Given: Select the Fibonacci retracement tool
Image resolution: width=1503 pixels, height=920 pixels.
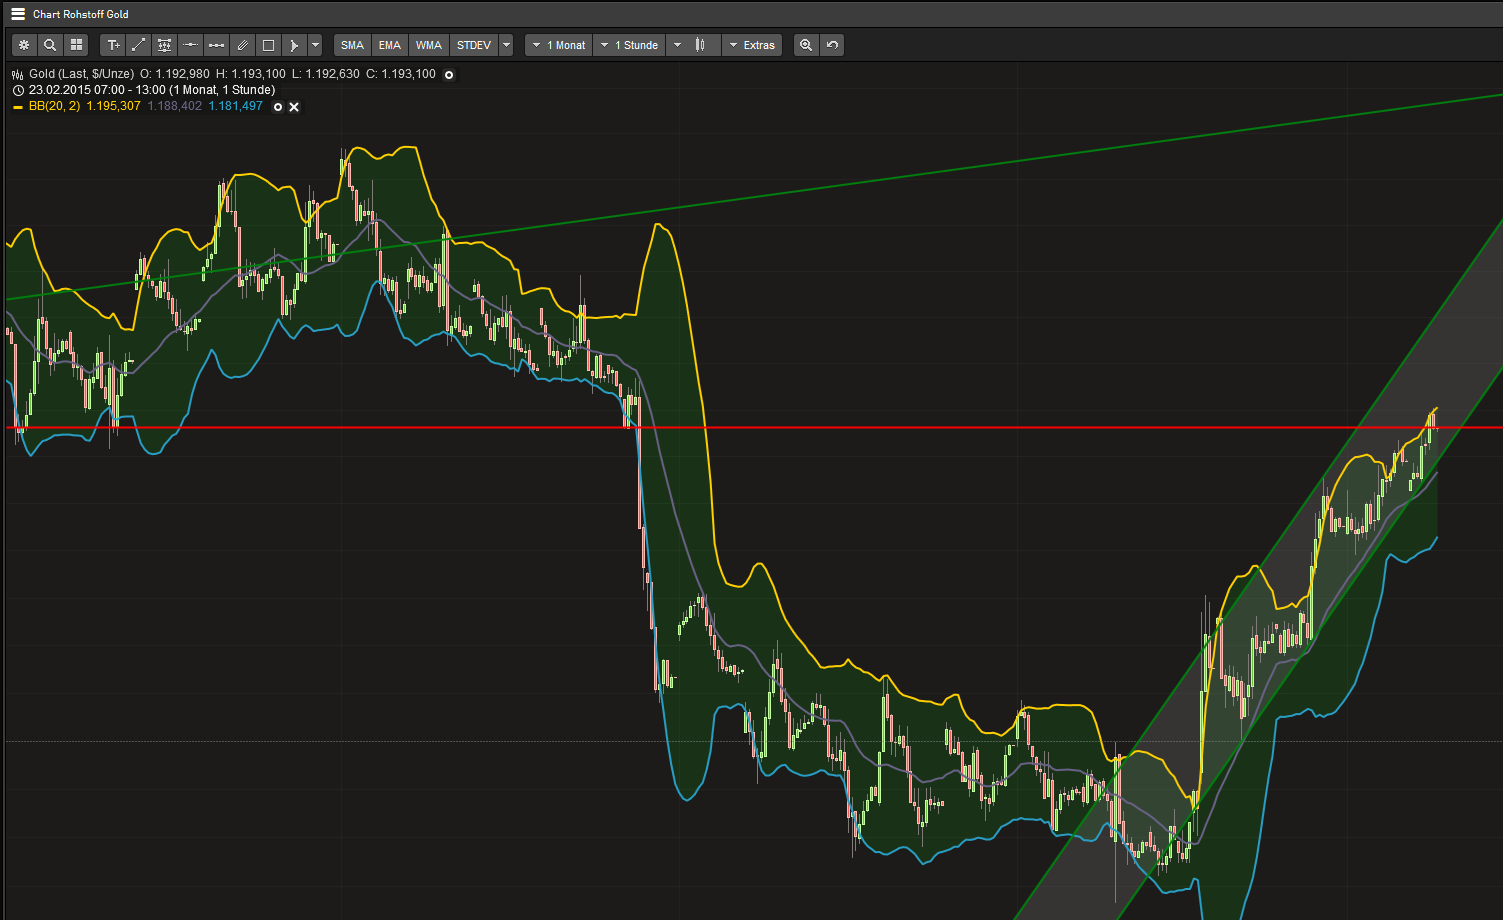Looking at the screenshot, I should (x=164, y=45).
